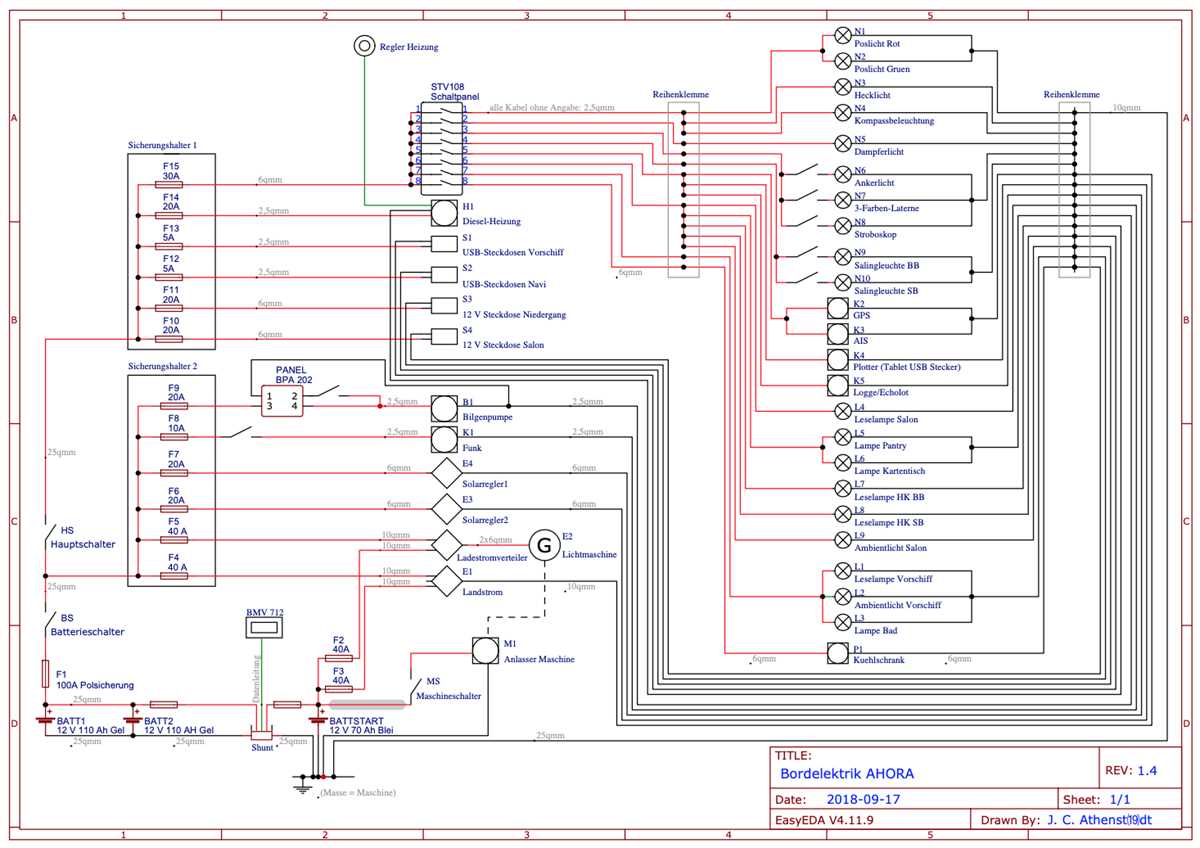Image resolution: width=1200 pixels, height=848 pixels.
Task: Select the K1 Funk circle symbol
Action: (x=444, y=438)
